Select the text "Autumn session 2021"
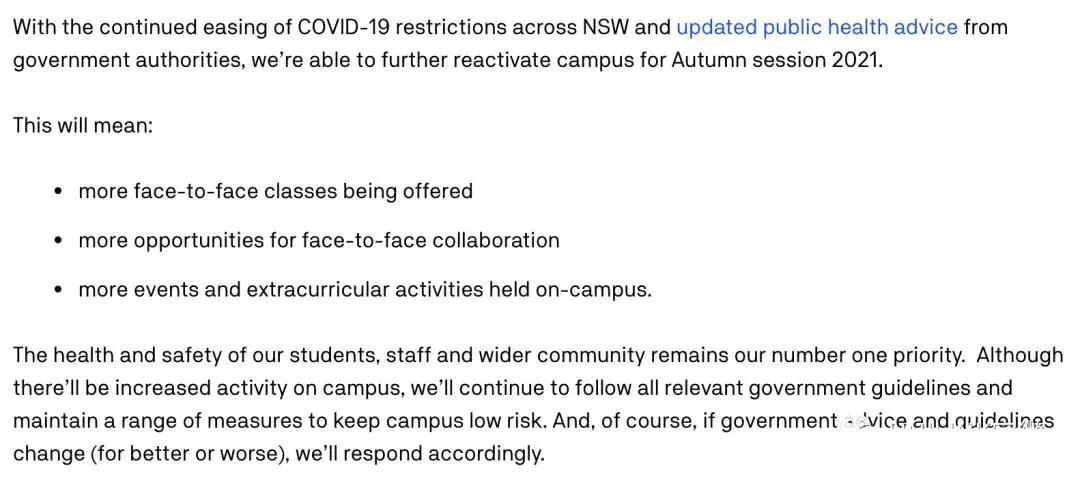1080x481 pixels. point(777,60)
